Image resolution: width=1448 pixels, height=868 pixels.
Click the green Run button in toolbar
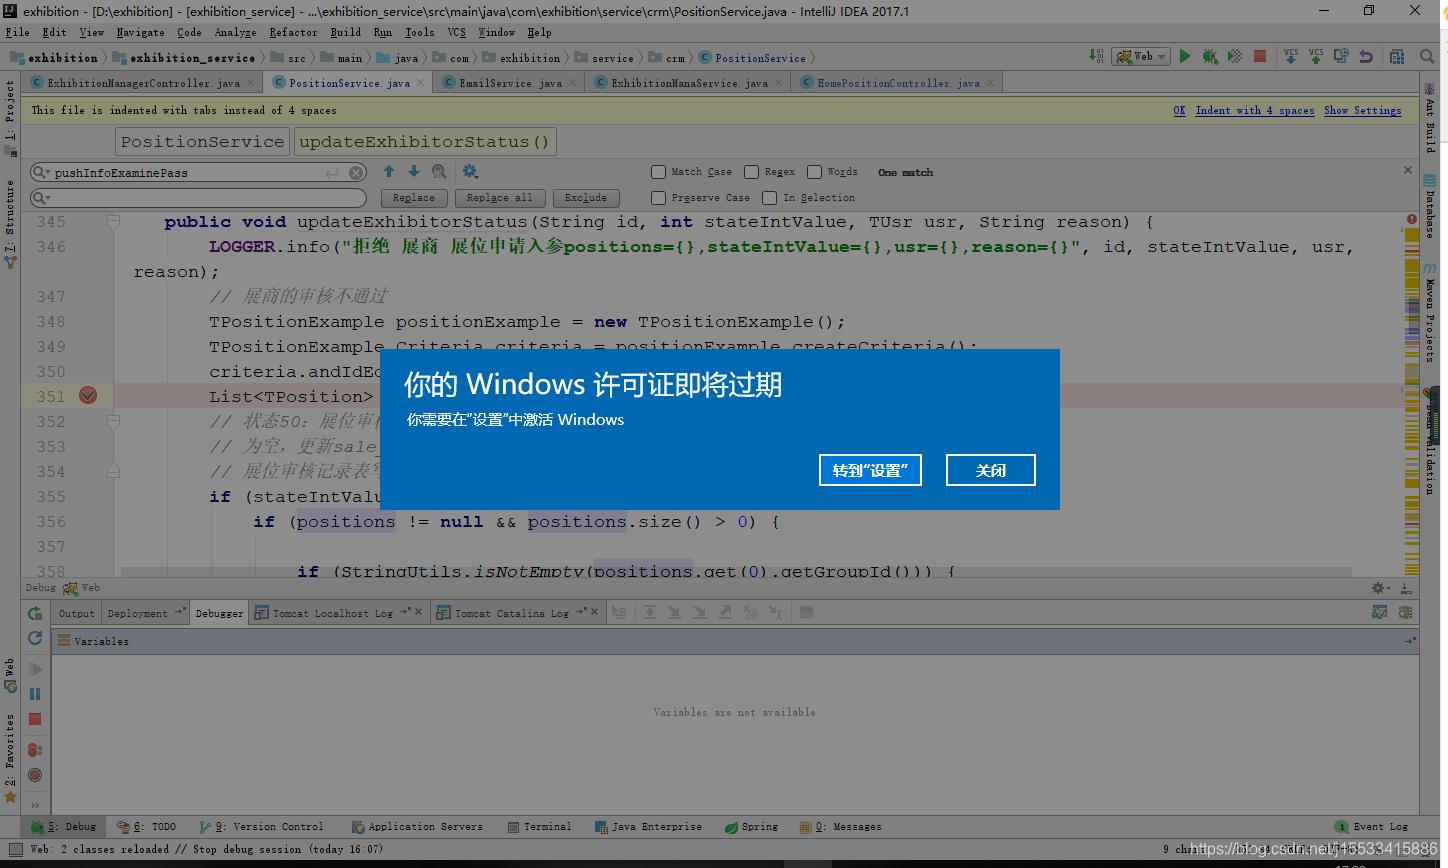coord(1185,57)
